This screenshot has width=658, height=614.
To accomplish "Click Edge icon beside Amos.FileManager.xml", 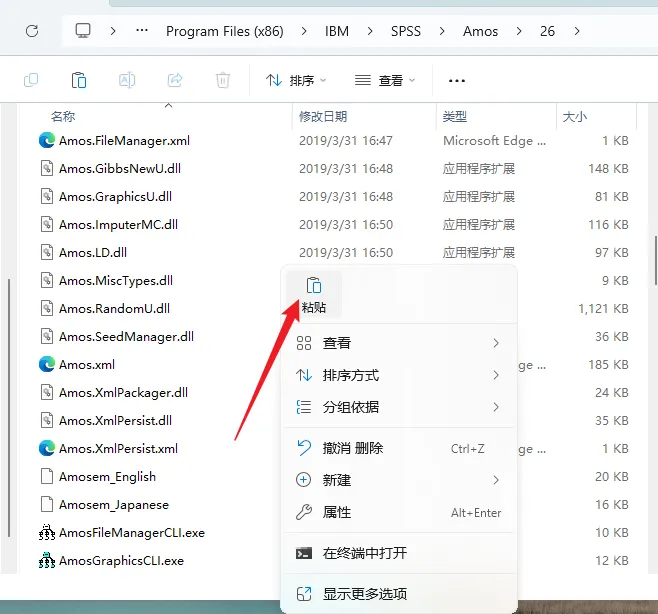I will point(47,140).
